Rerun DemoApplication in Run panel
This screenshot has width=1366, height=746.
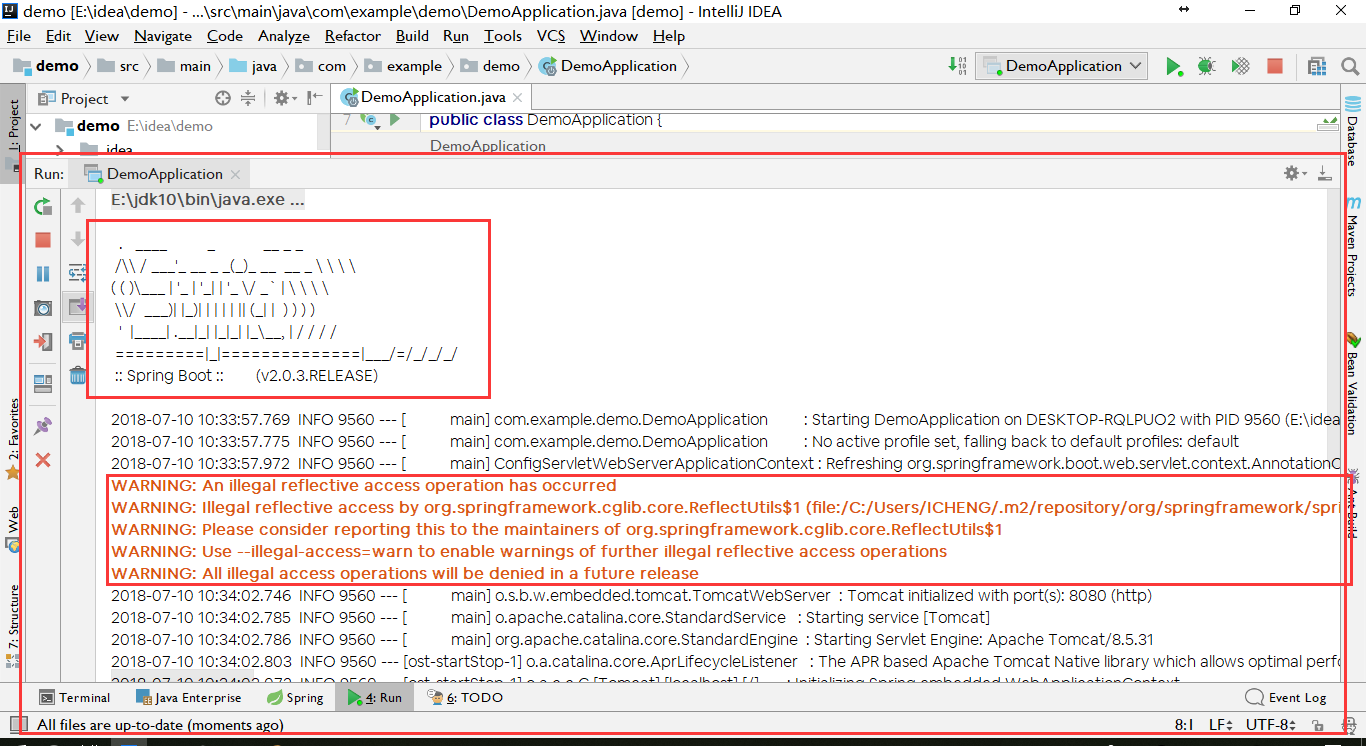coord(43,207)
